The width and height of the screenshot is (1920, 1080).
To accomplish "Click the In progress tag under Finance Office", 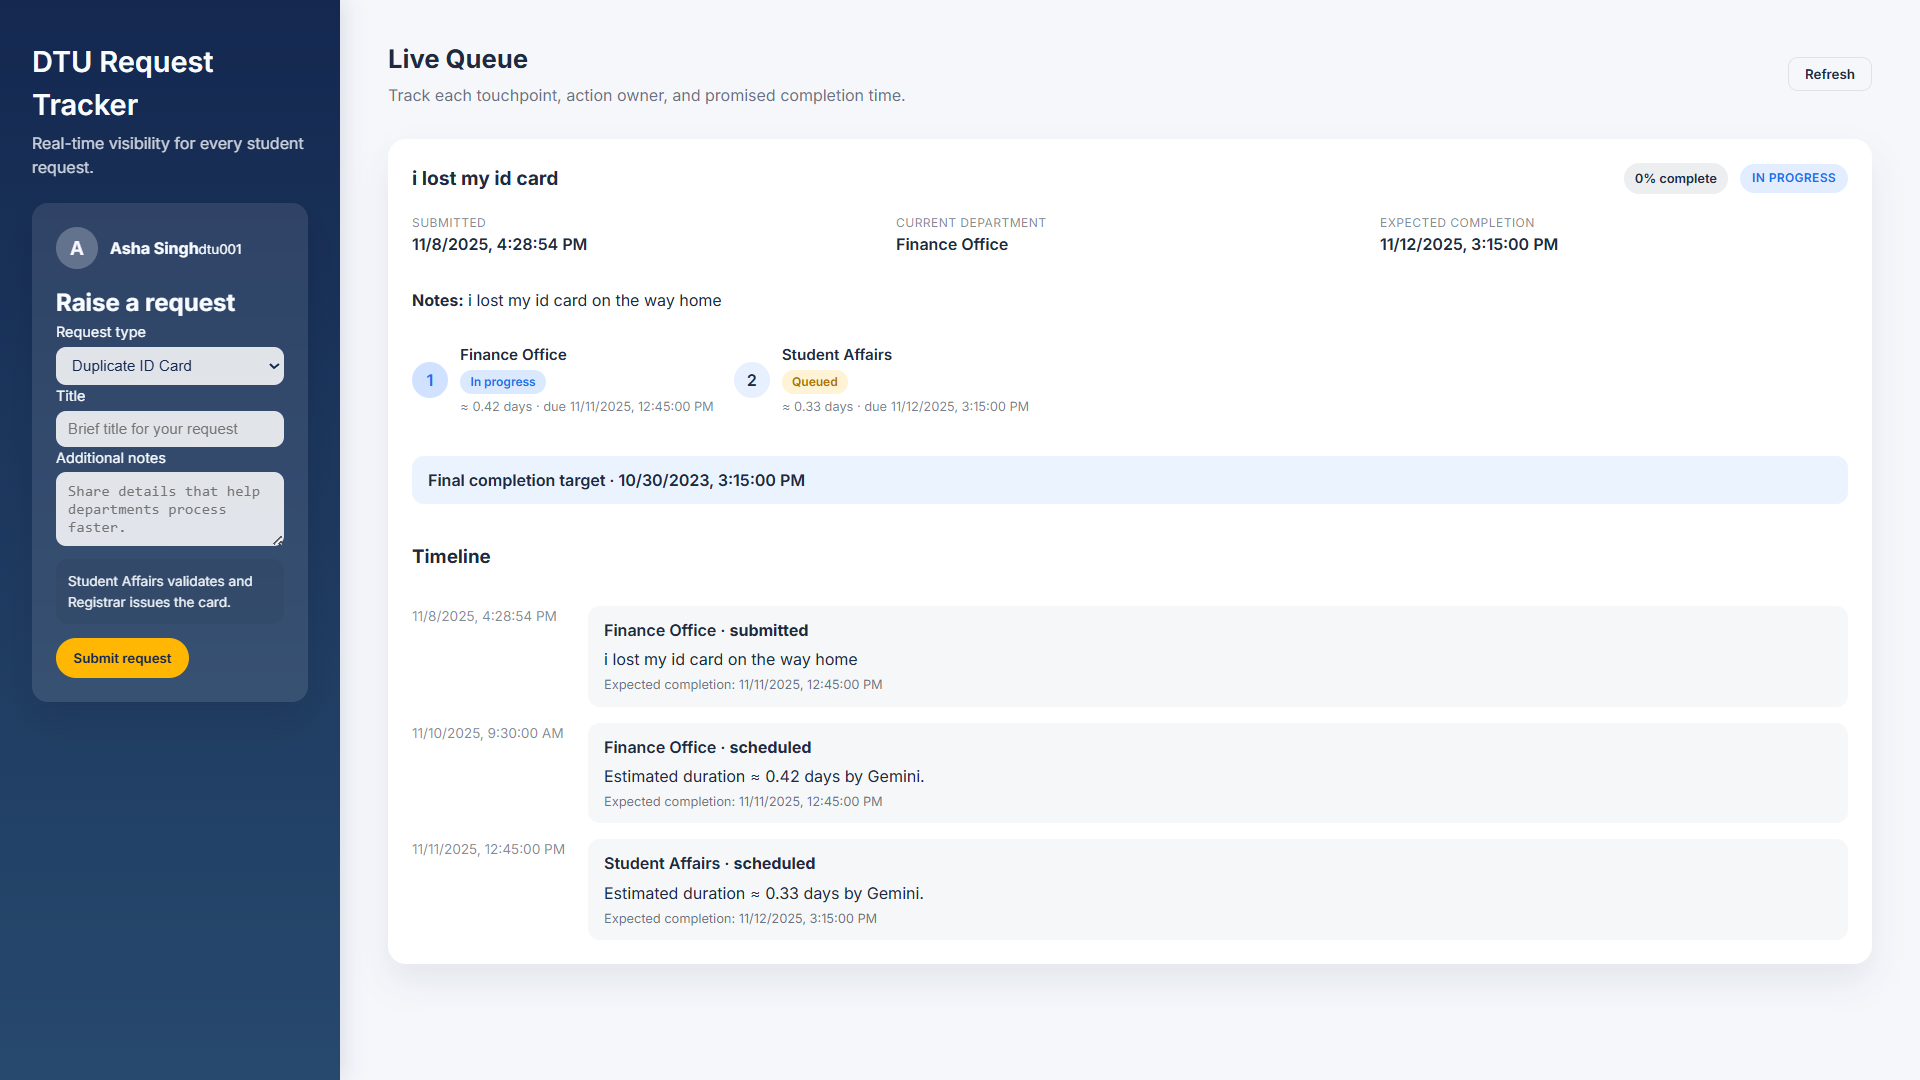I will tap(502, 382).
